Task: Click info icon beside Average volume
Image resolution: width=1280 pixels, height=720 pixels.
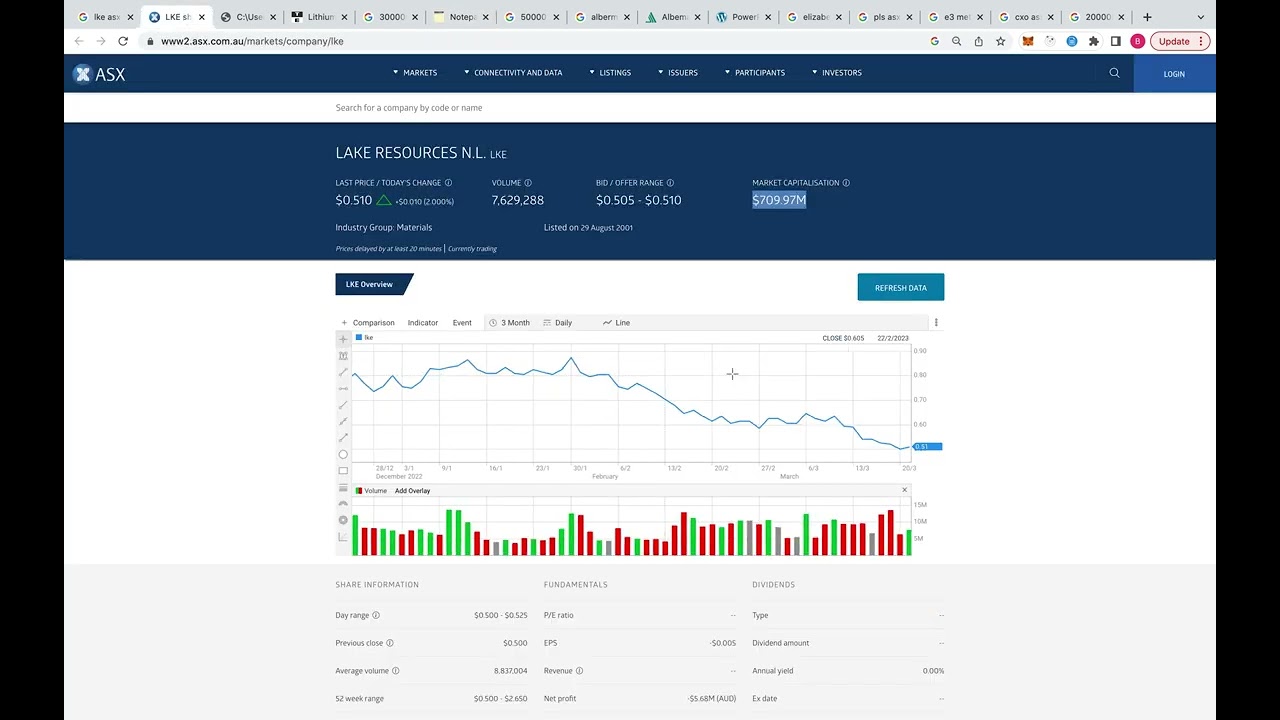Action: 396,671
